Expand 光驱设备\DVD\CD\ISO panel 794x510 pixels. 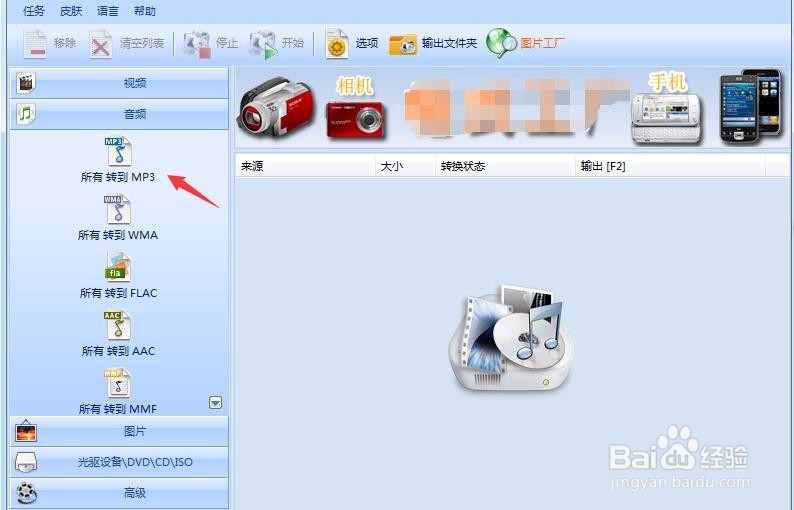point(119,462)
